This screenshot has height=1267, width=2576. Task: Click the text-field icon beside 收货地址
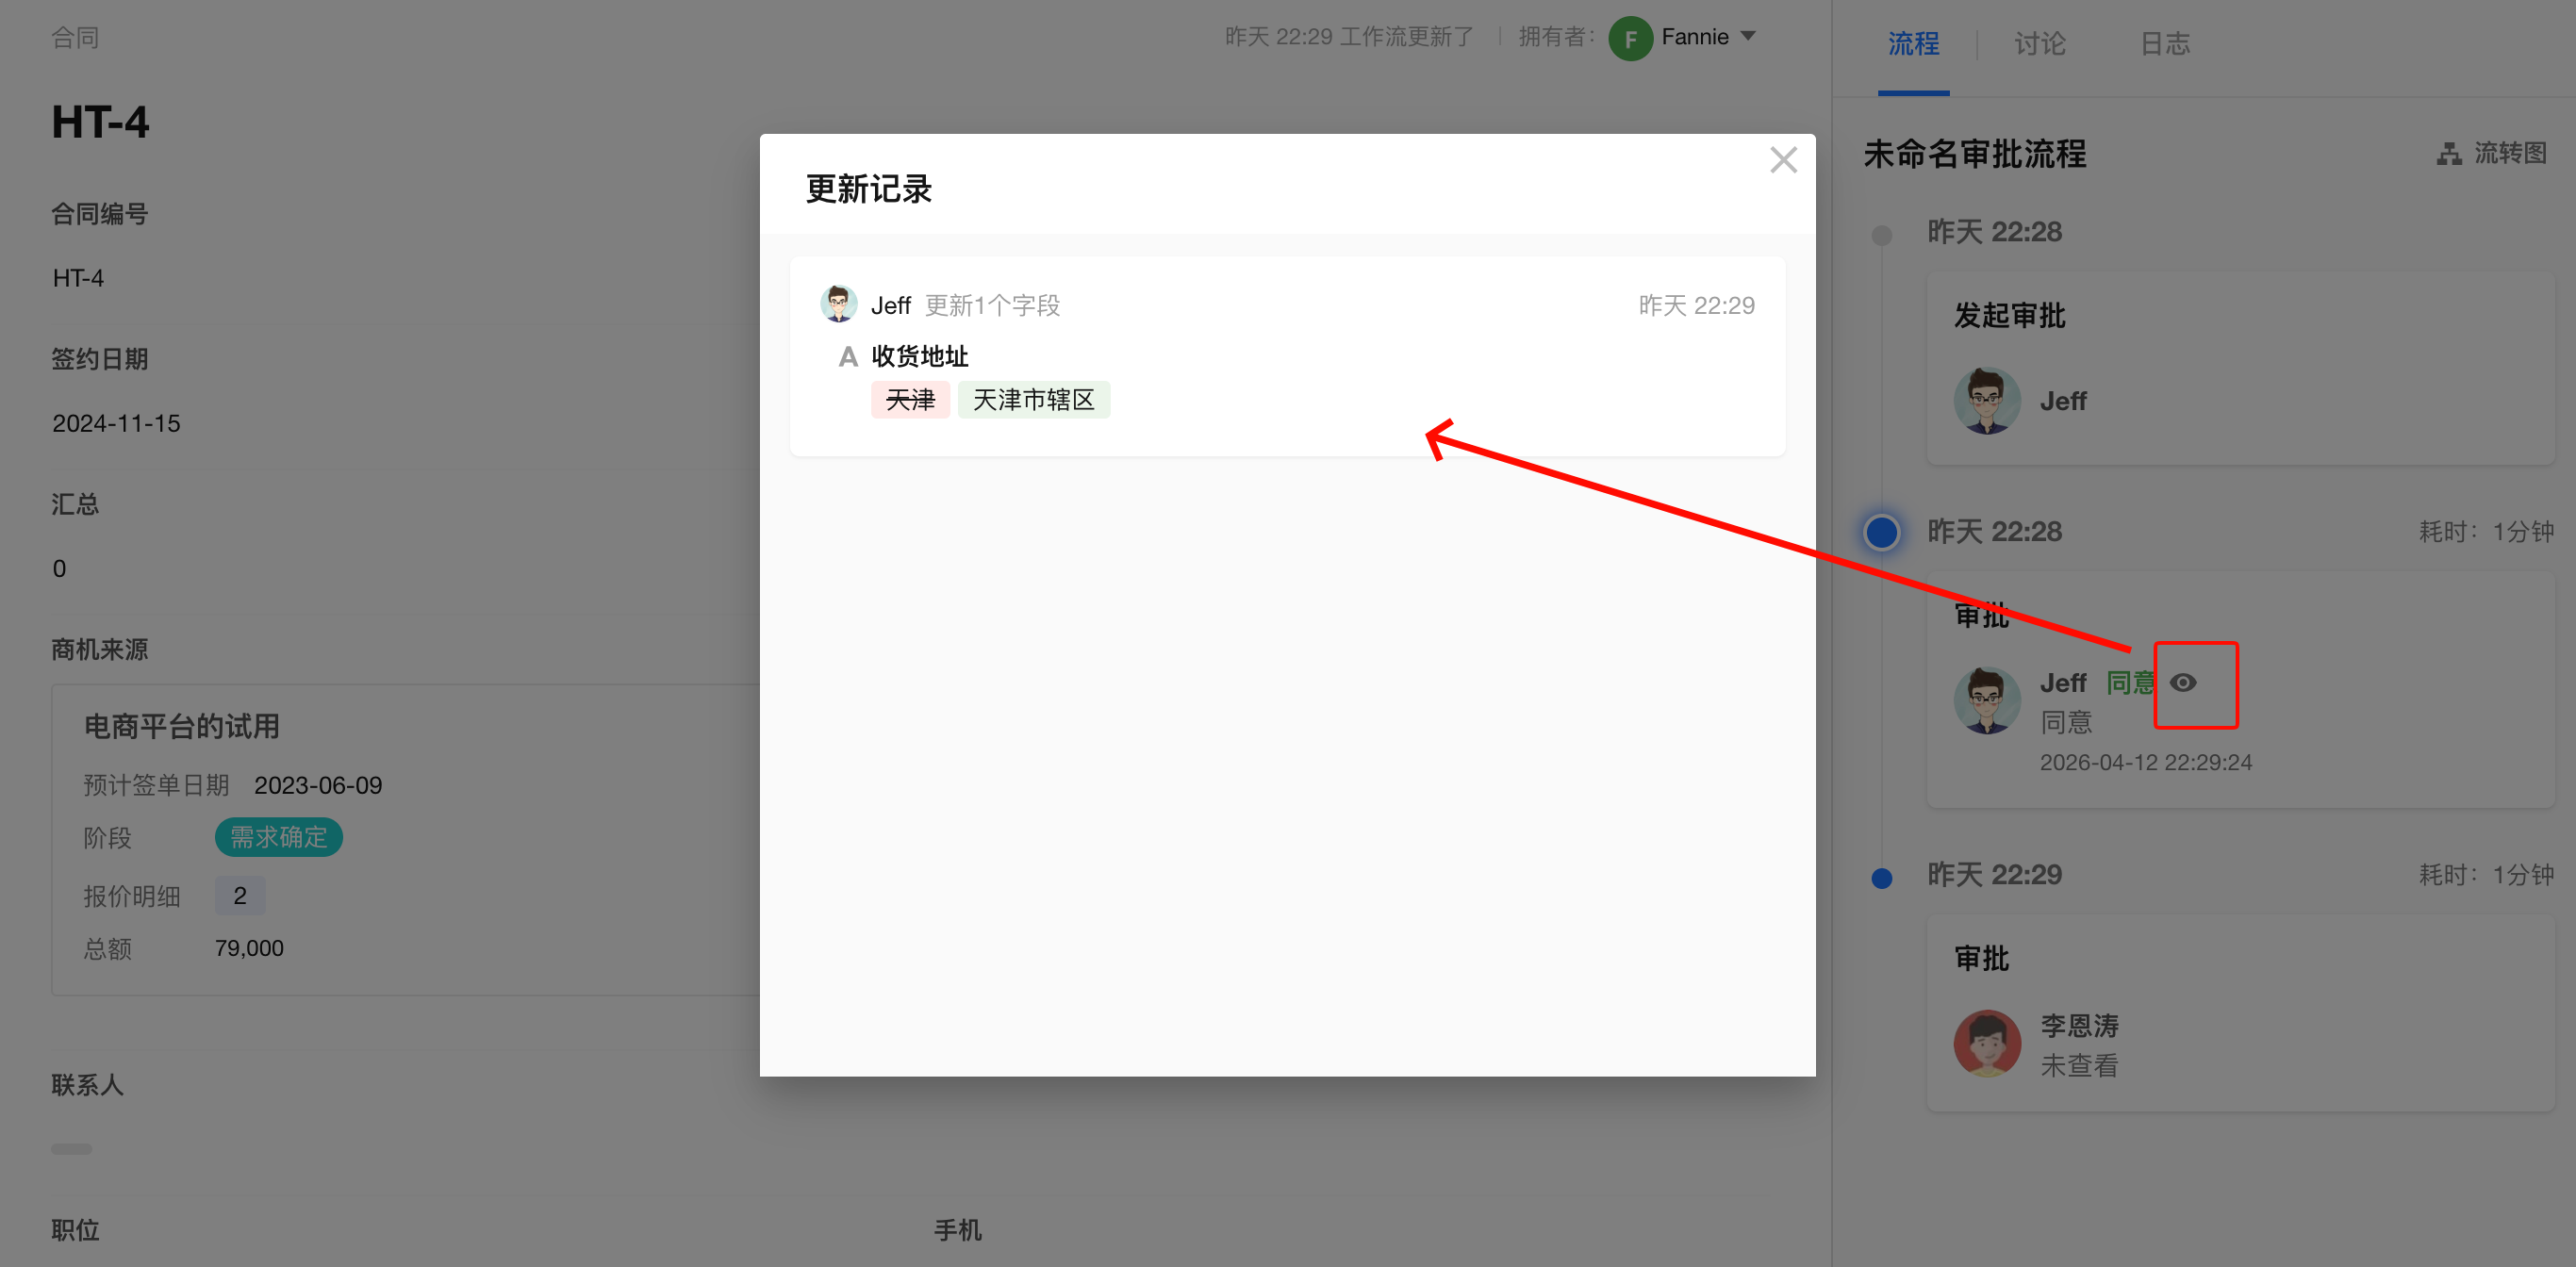[848, 356]
